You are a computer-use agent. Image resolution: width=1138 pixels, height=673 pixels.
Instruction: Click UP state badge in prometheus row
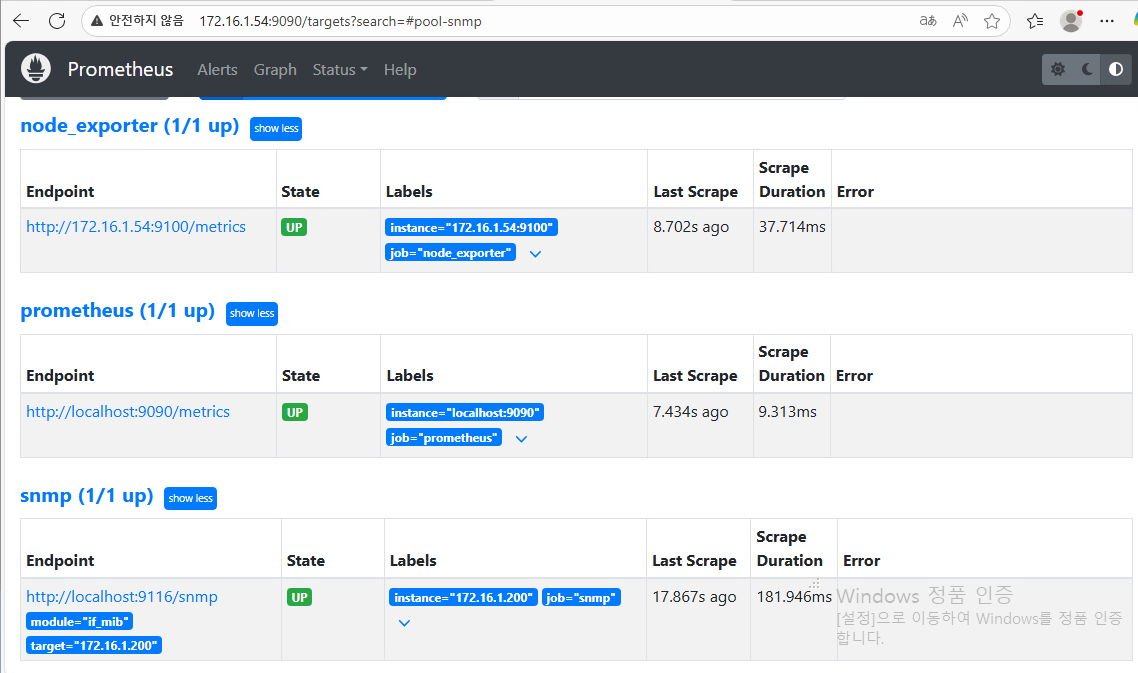[x=295, y=412]
